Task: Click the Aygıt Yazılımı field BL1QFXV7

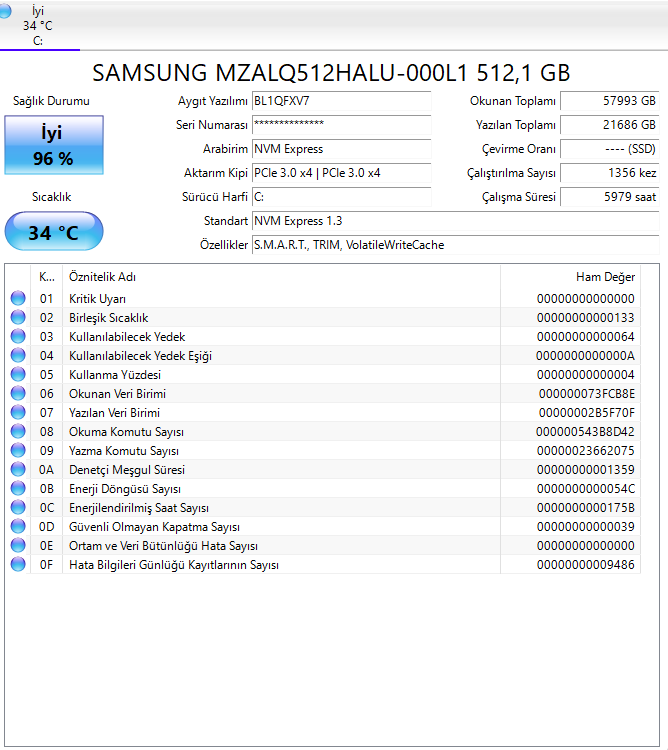Action: coord(341,101)
